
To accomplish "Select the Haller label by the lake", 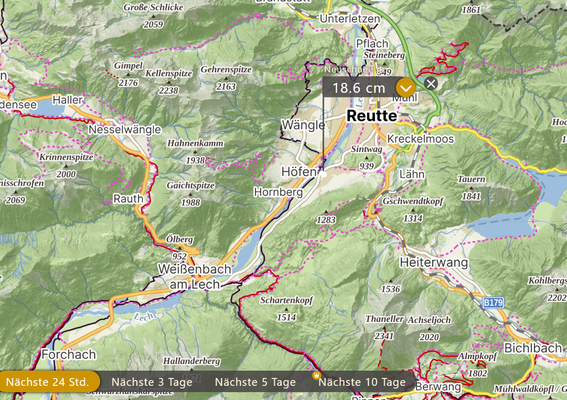I will (67, 100).
